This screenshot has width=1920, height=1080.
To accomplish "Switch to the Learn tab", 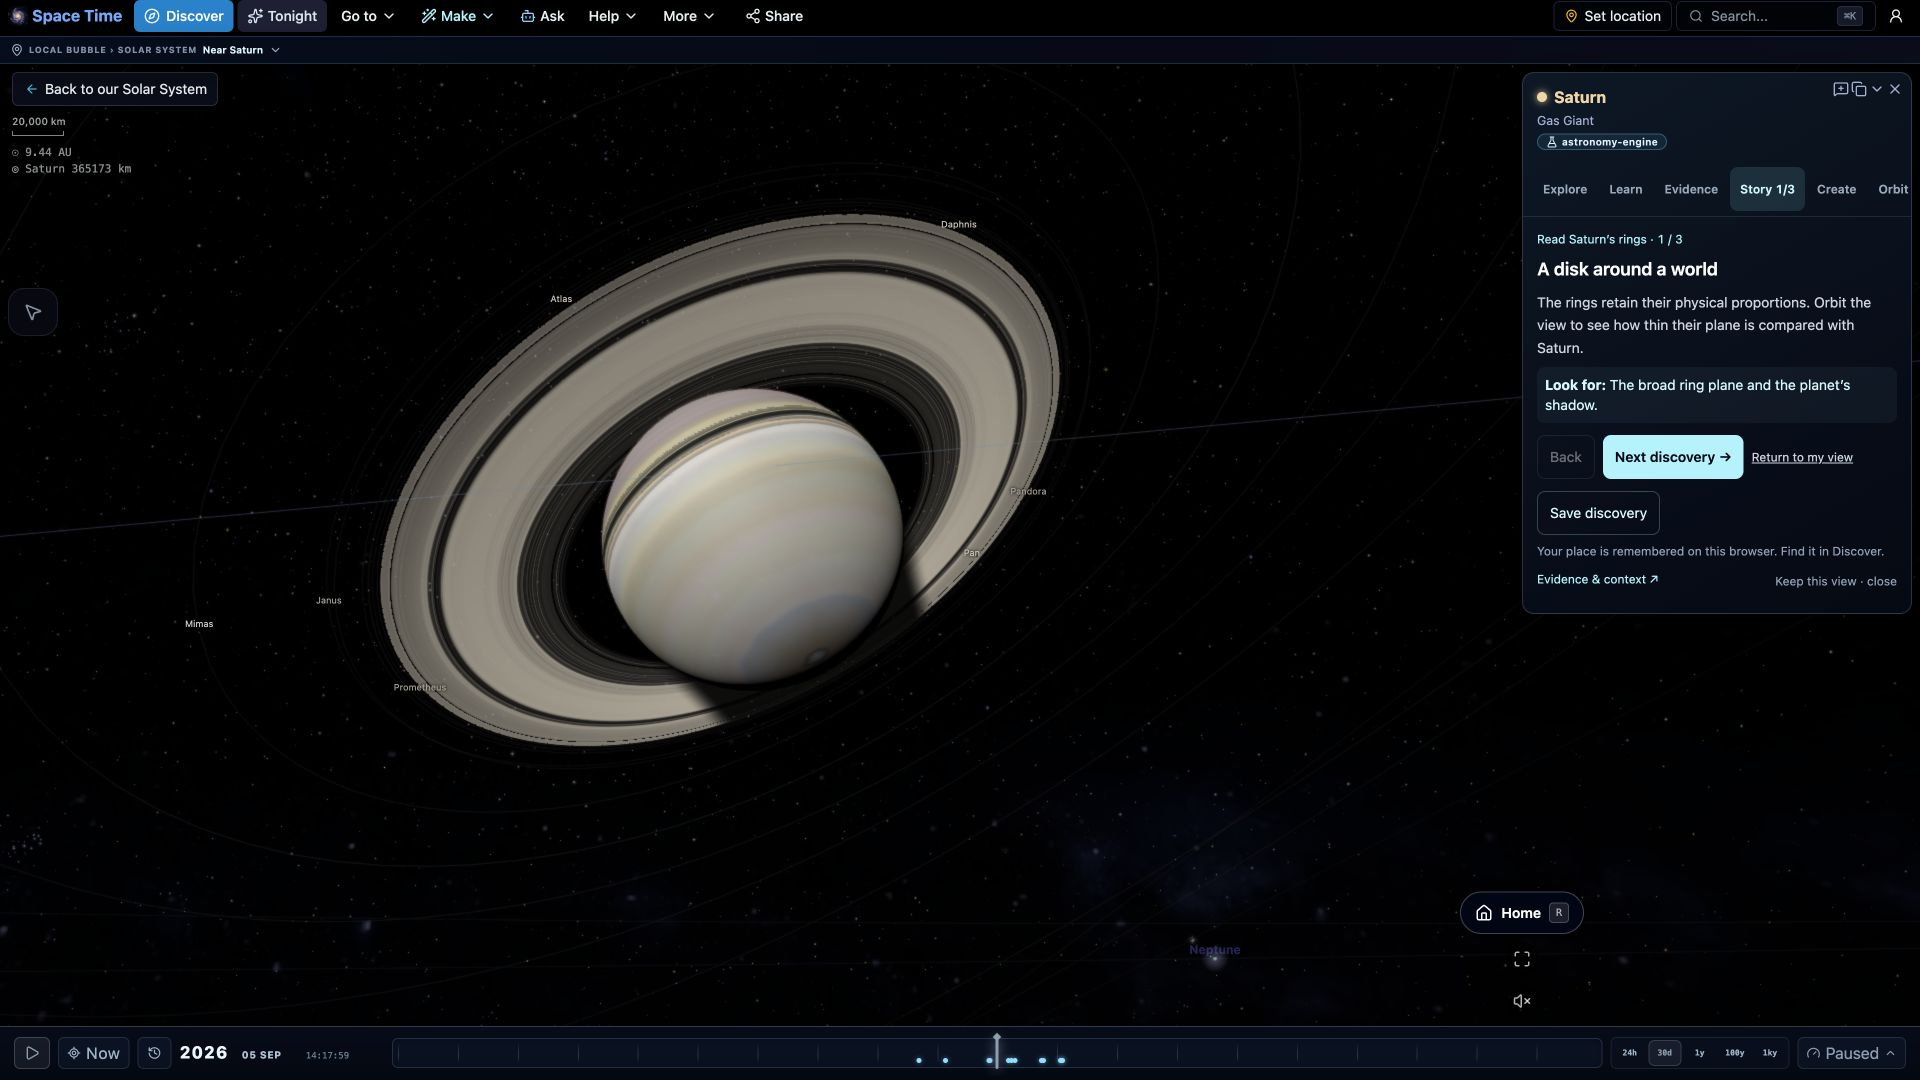I will pos(1625,189).
